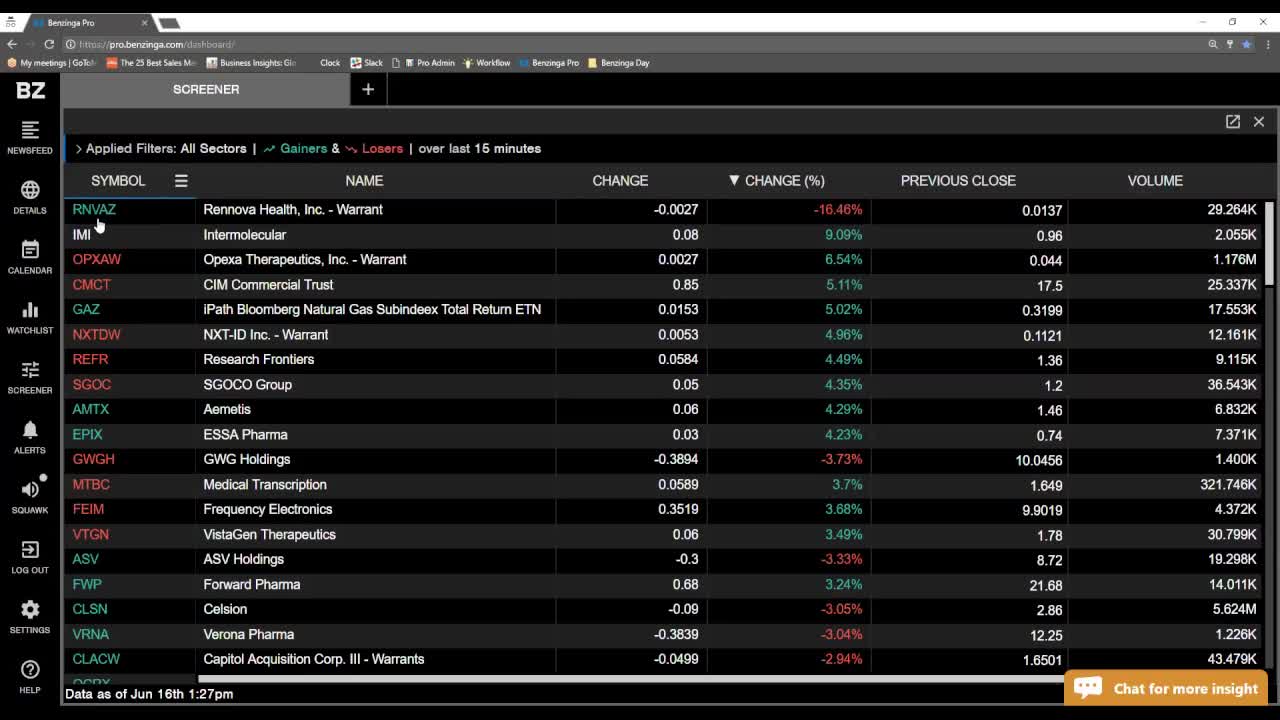Screen dimensions: 1280x720
Task: Open the Workflow bookmark
Action: point(486,63)
